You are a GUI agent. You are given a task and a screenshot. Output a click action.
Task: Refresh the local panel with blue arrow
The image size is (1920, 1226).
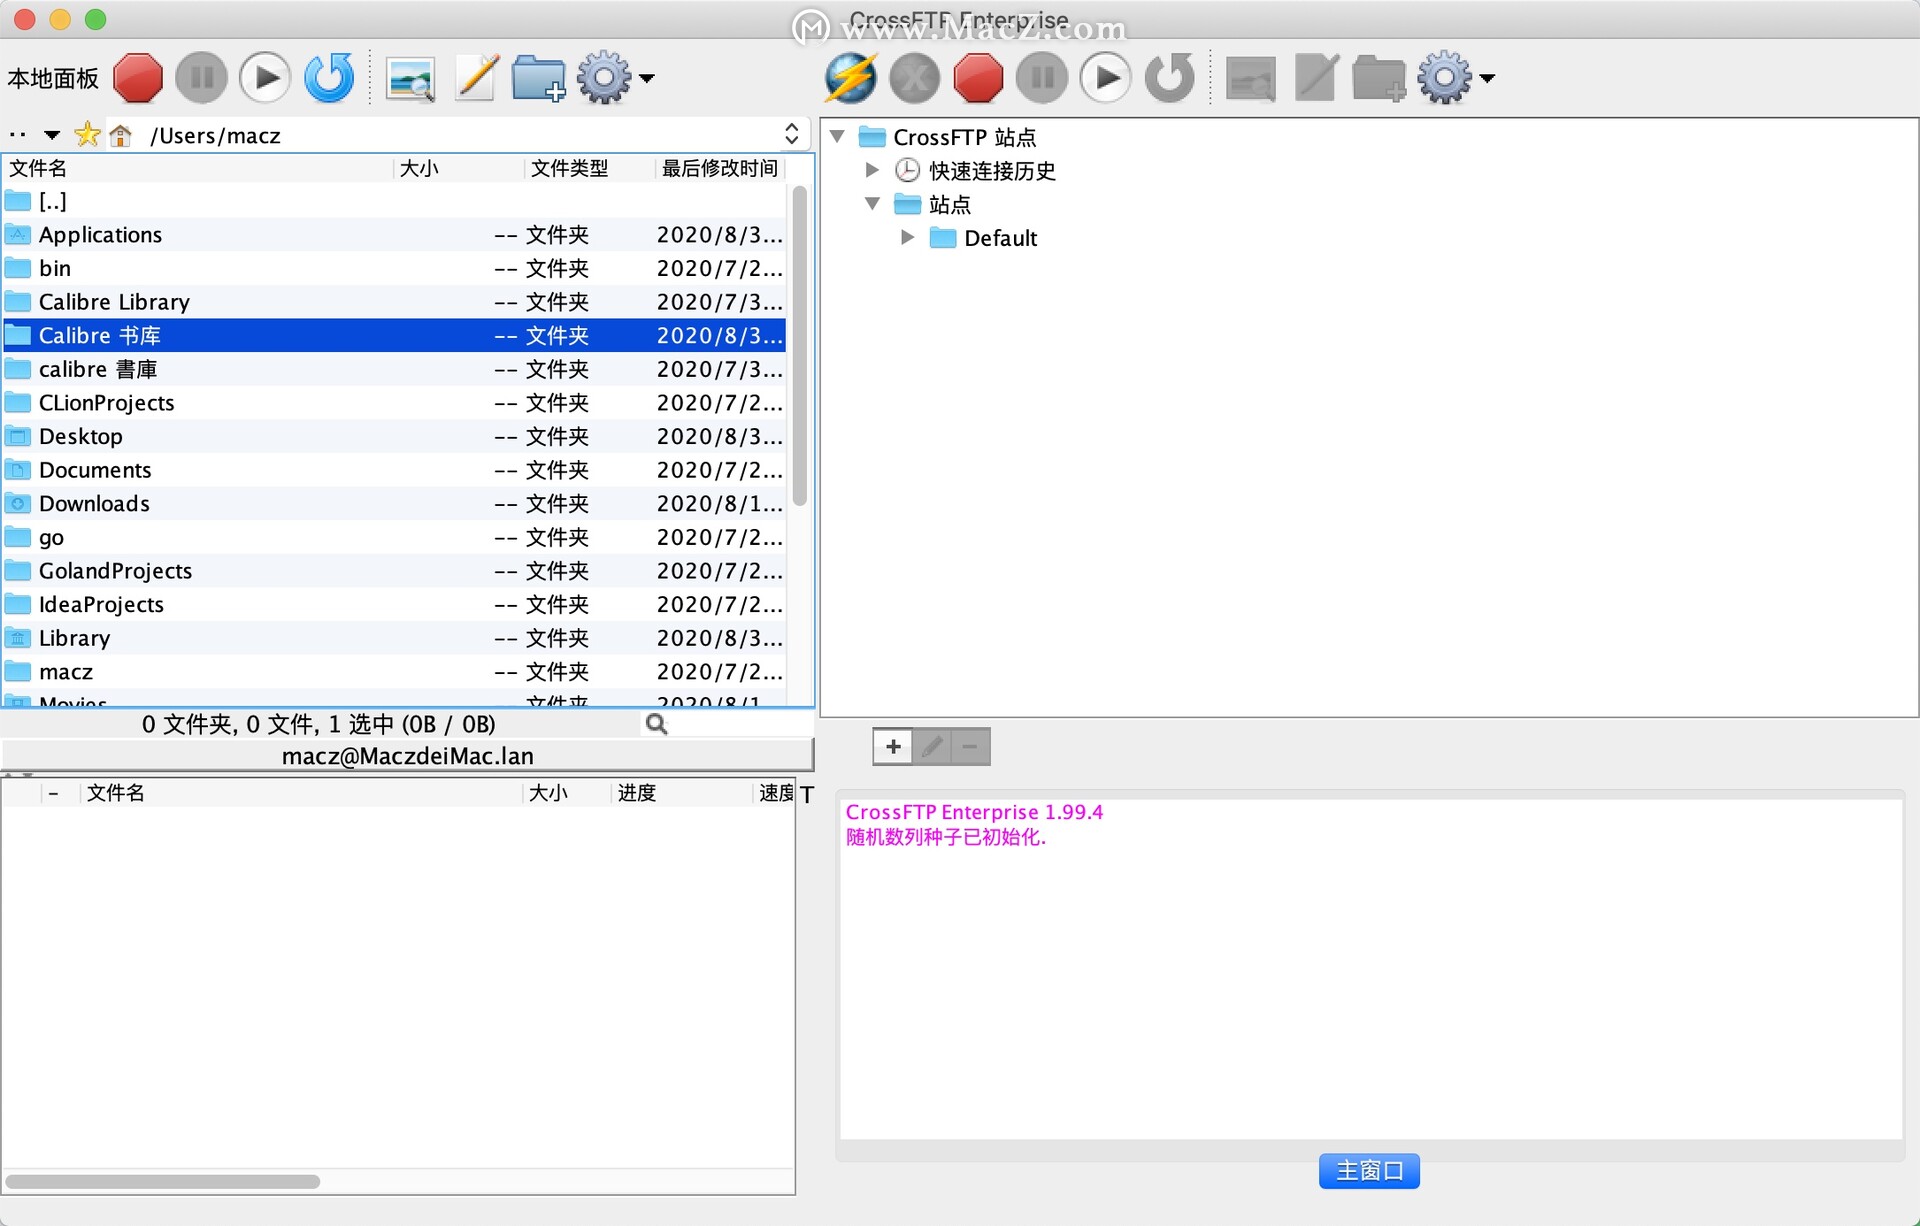(329, 78)
